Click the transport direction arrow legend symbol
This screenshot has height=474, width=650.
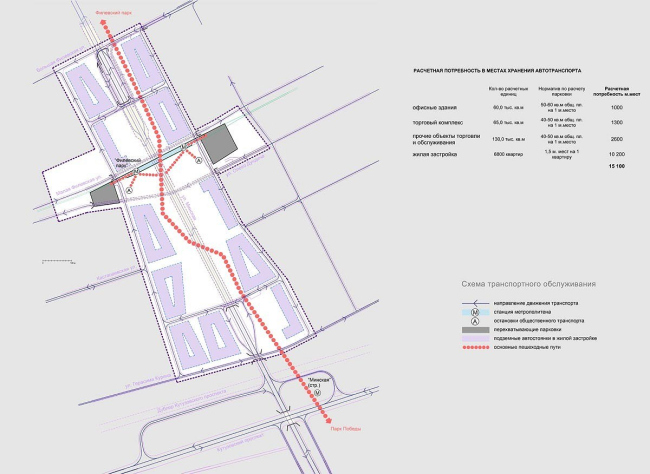(x=477, y=303)
